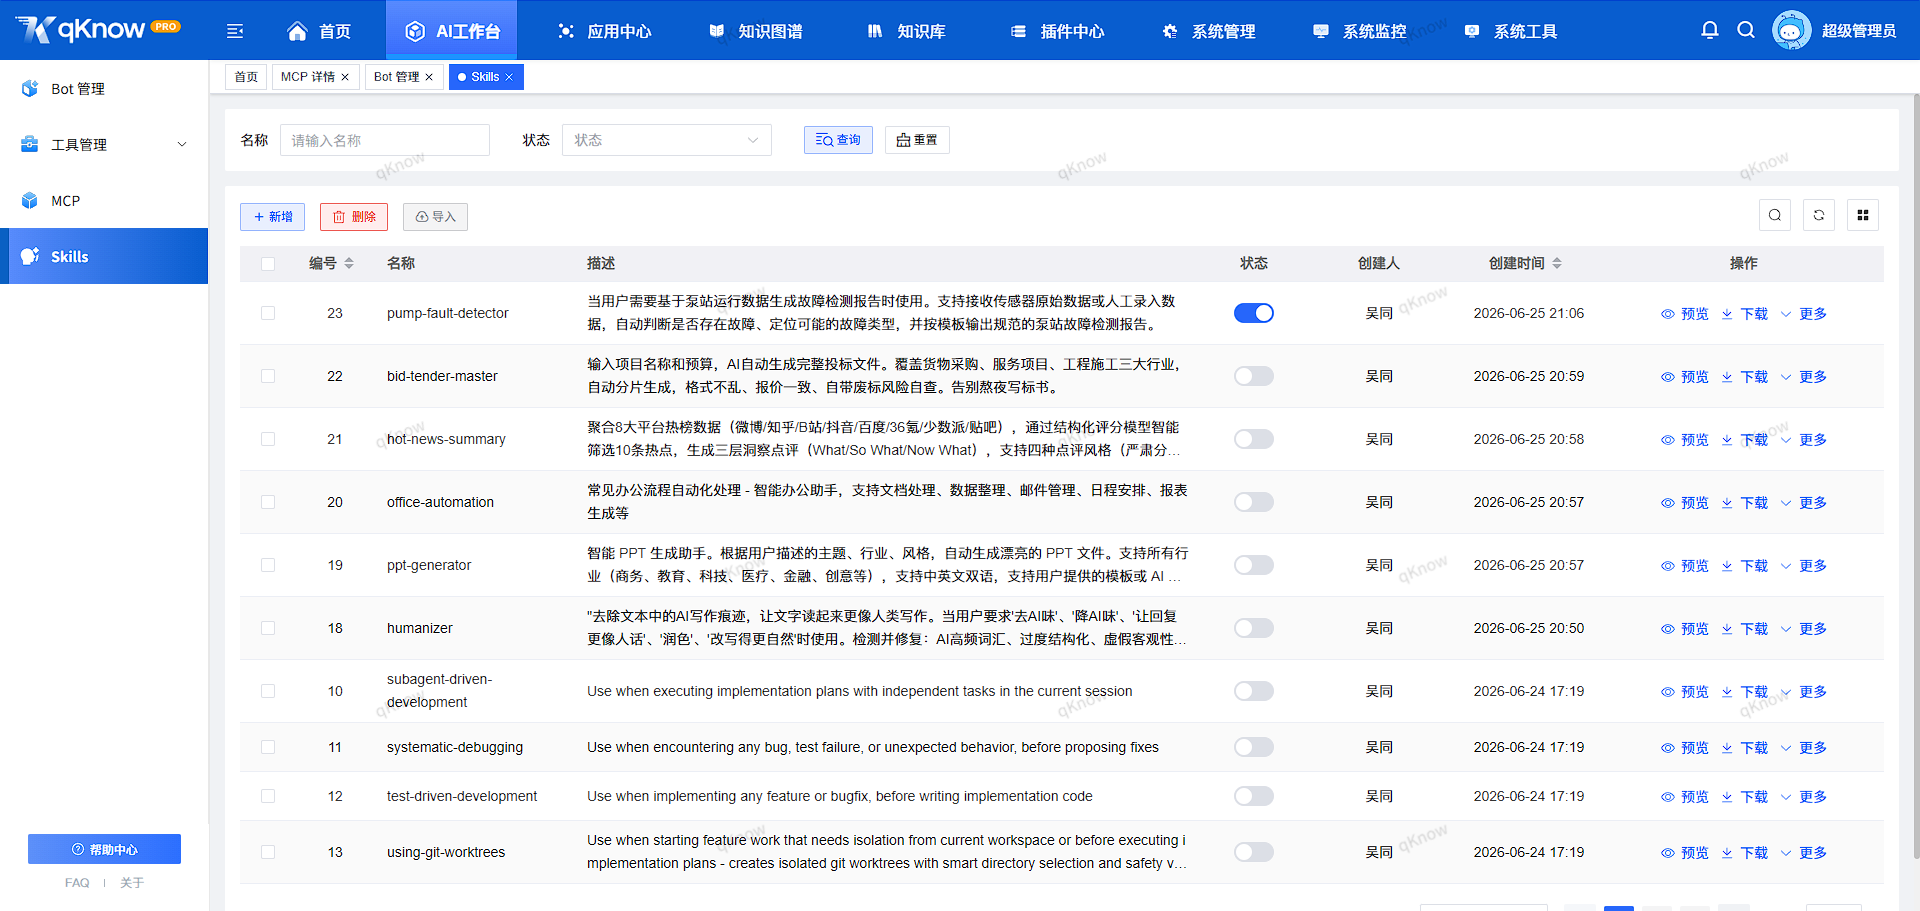
Task: Open 更多 menu for humanizer
Action: click(1804, 629)
